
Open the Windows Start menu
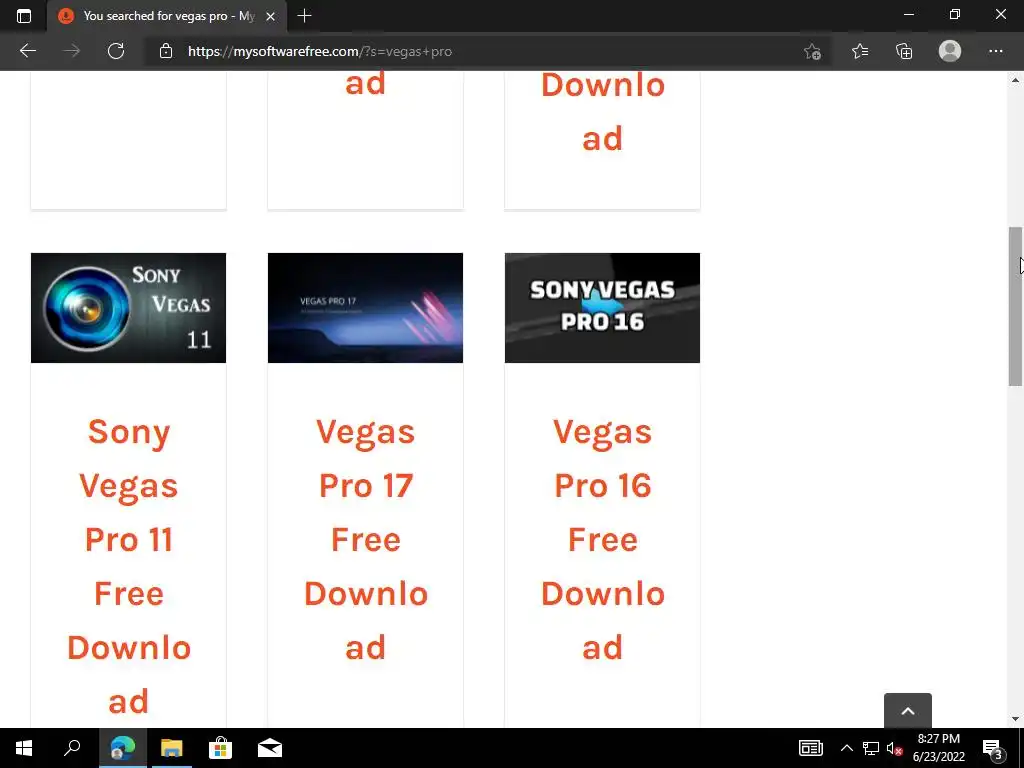[24, 748]
